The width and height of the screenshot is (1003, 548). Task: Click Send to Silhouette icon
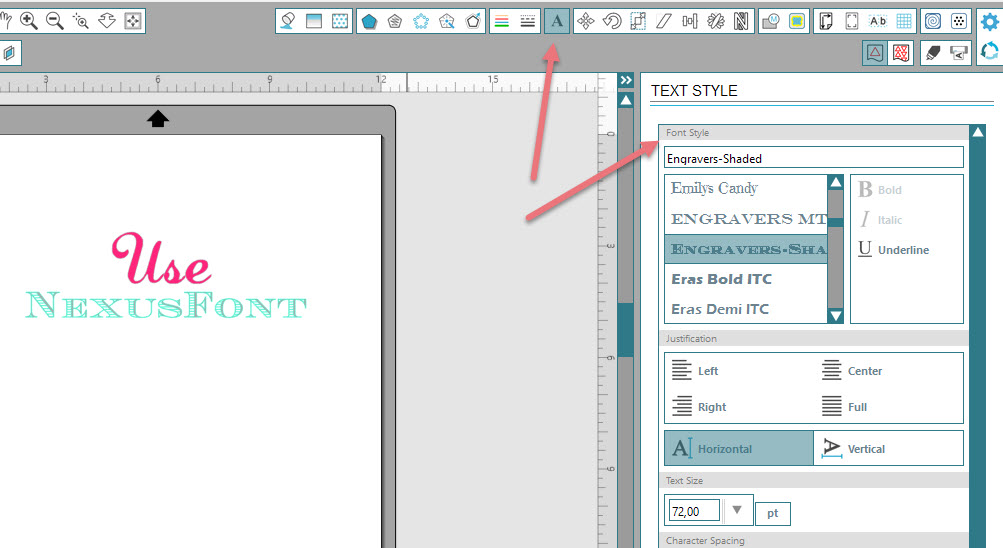coord(959,53)
